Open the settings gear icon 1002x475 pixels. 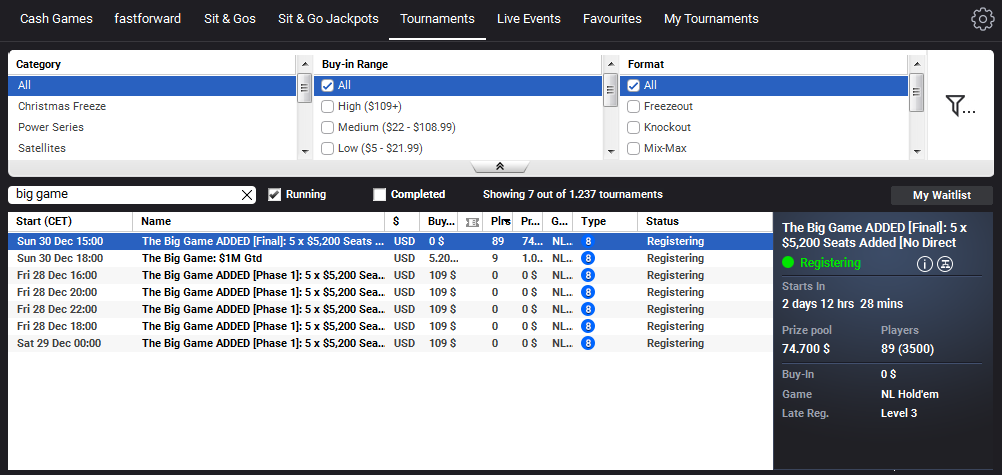(x=981, y=19)
